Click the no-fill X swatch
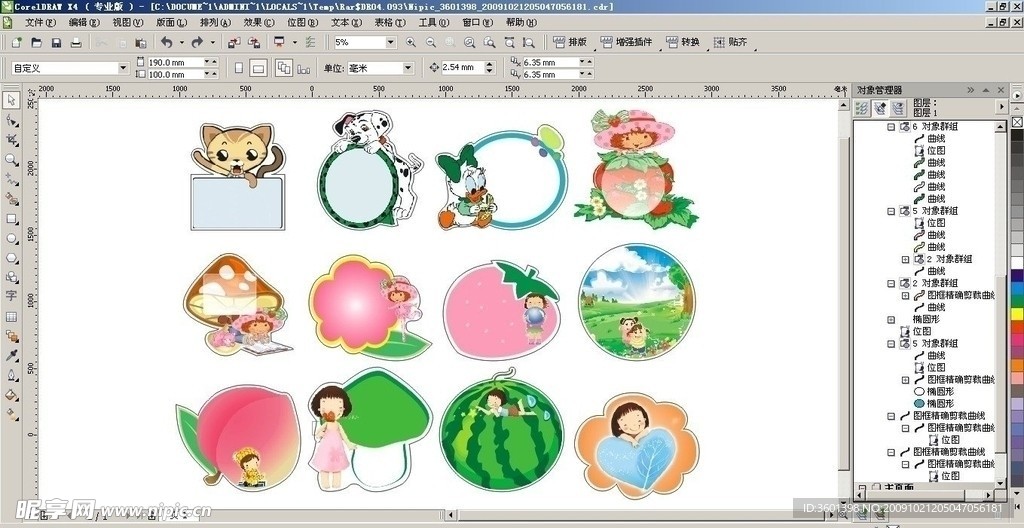This screenshot has height=528, width=1024. [x=1017, y=122]
